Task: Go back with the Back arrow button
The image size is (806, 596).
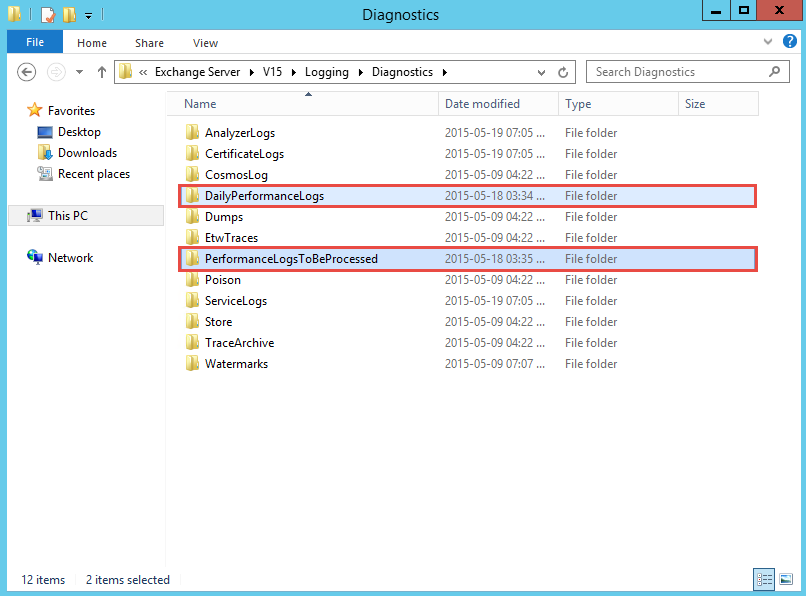Action: pos(27,72)
